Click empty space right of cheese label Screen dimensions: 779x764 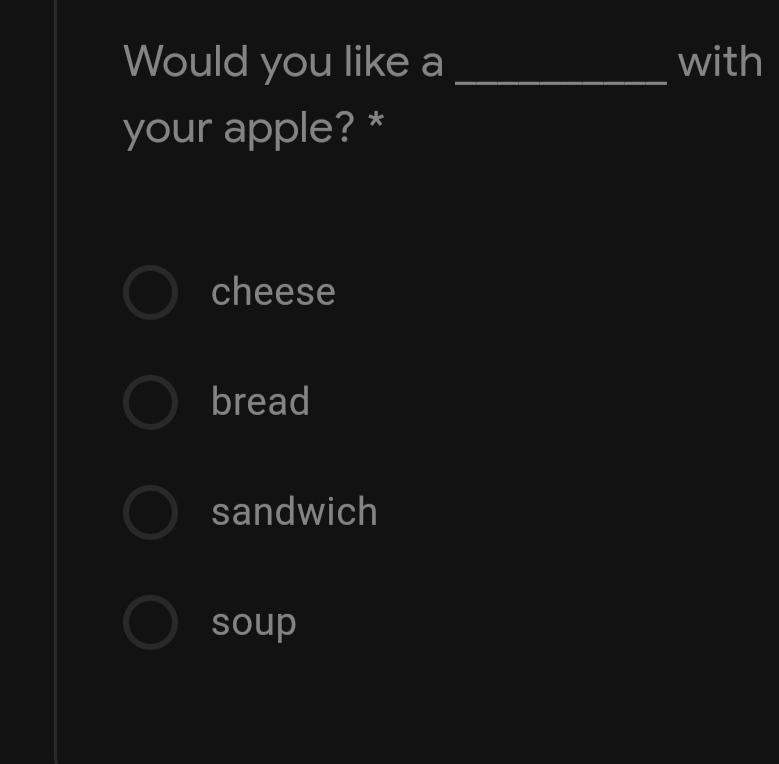[x=550, y=292]
